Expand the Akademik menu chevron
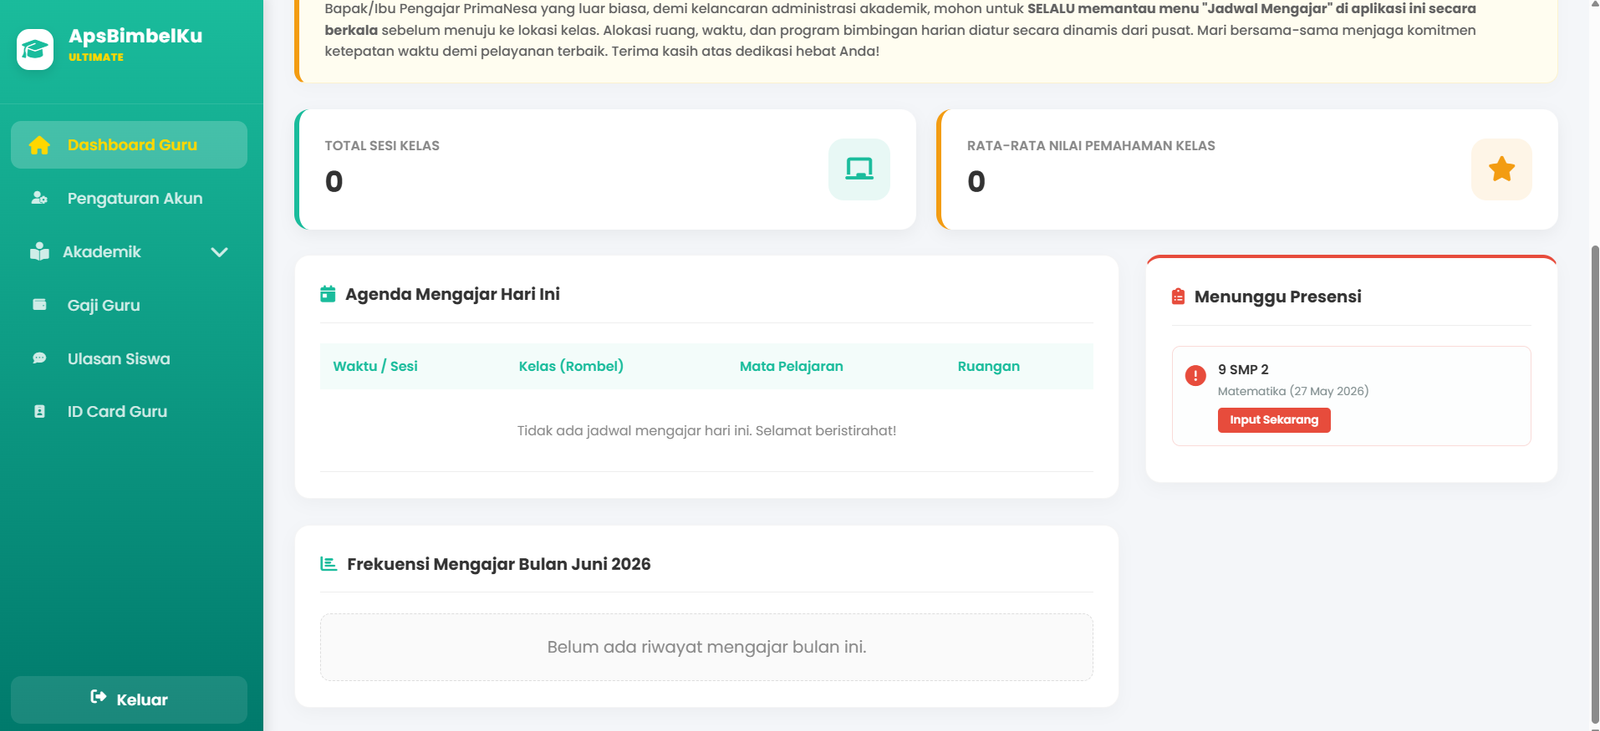1600x731 pixels. coord(219,252)
